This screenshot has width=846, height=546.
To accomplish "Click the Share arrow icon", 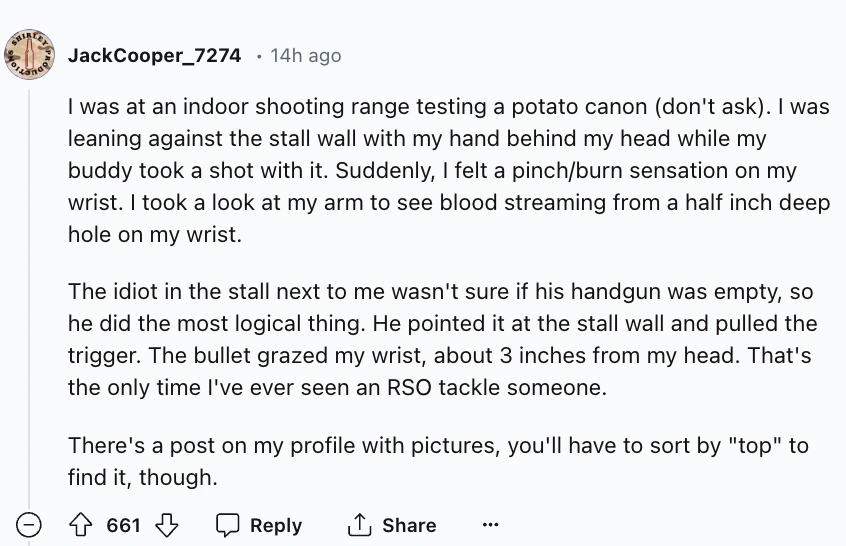I will (357, 525).
